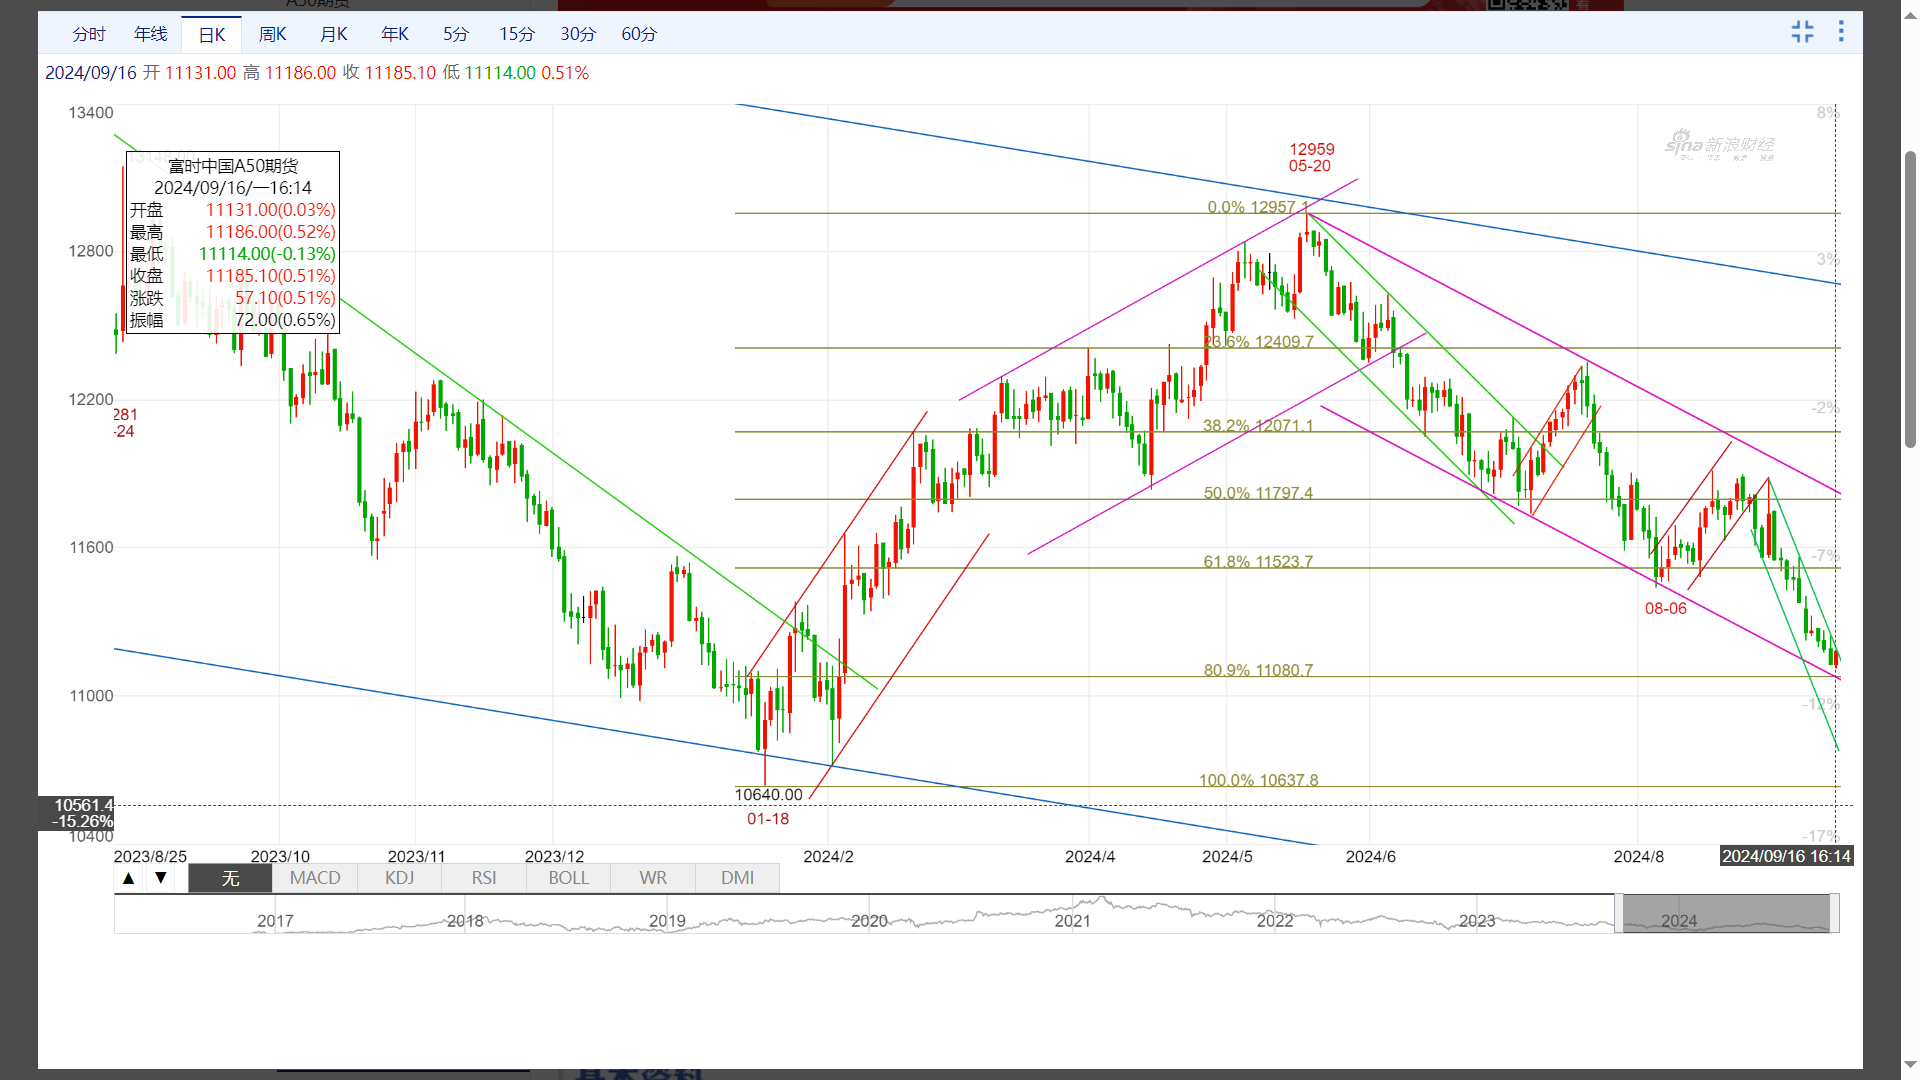The height and width of the screenshot is (1080, 1920).
Task: Show the DMI indicator panel
Action: [737, 878]
